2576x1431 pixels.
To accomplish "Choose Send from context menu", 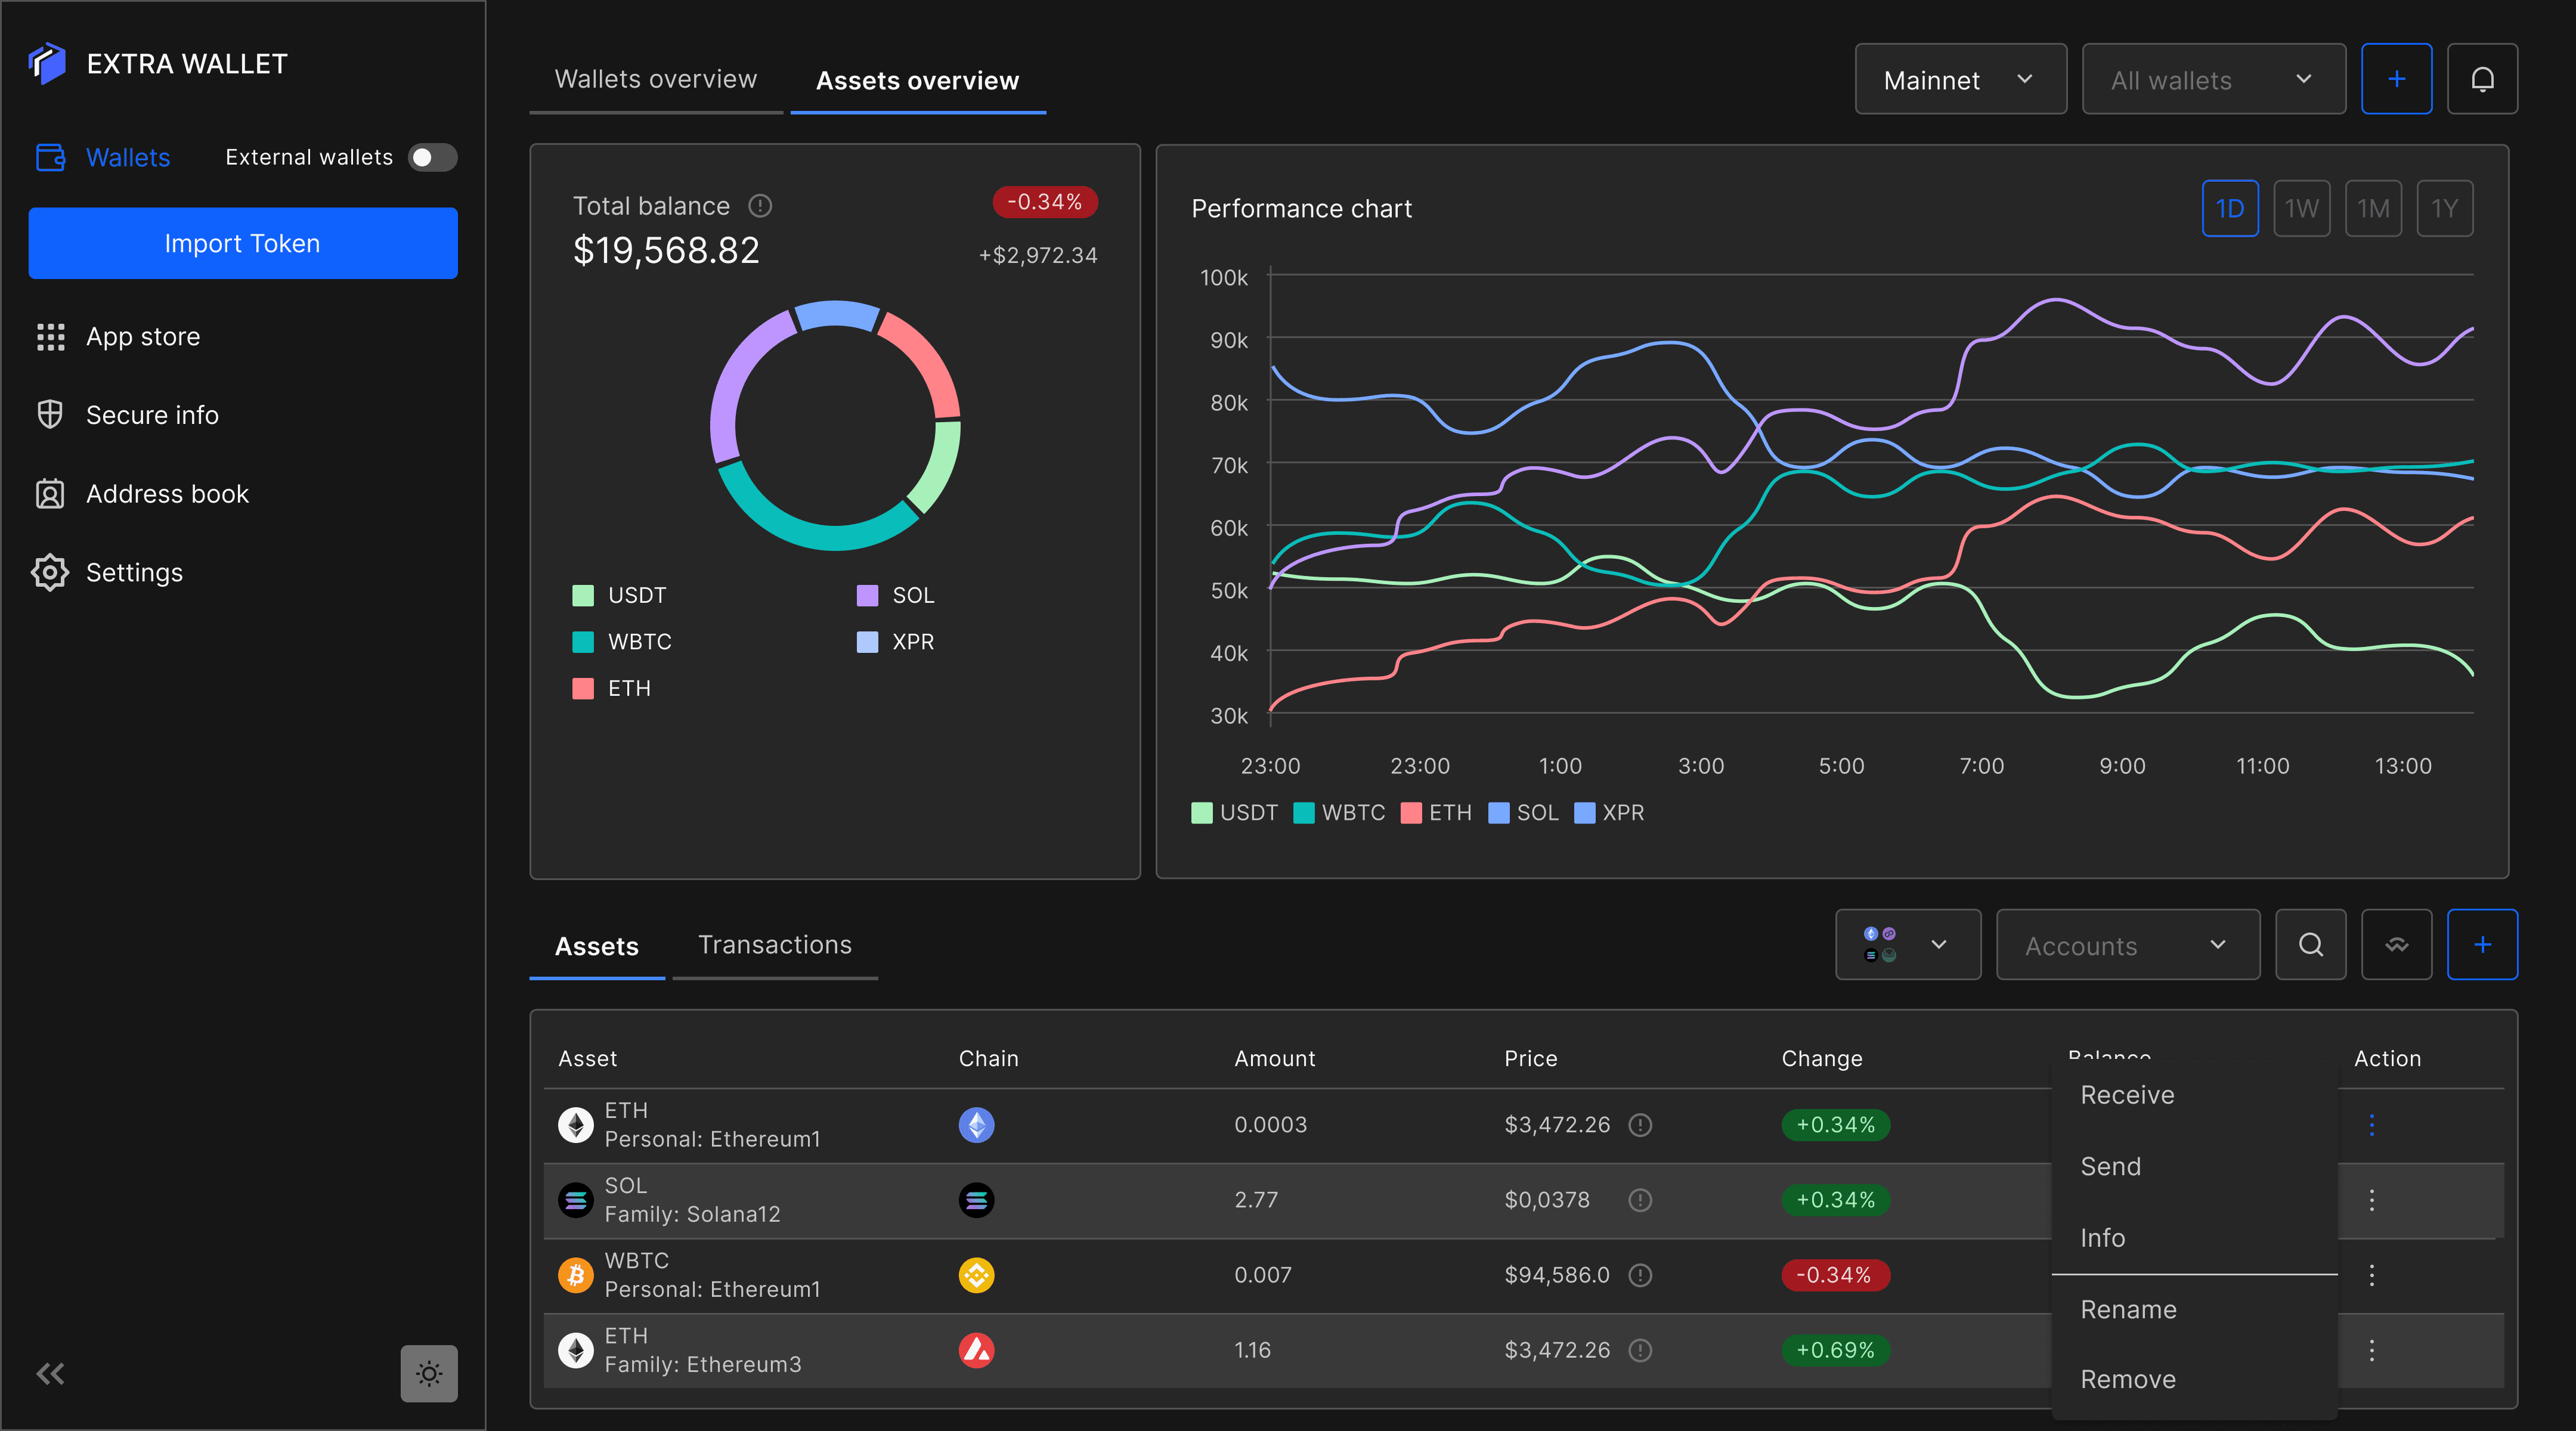I will tap(2110, 1166).
